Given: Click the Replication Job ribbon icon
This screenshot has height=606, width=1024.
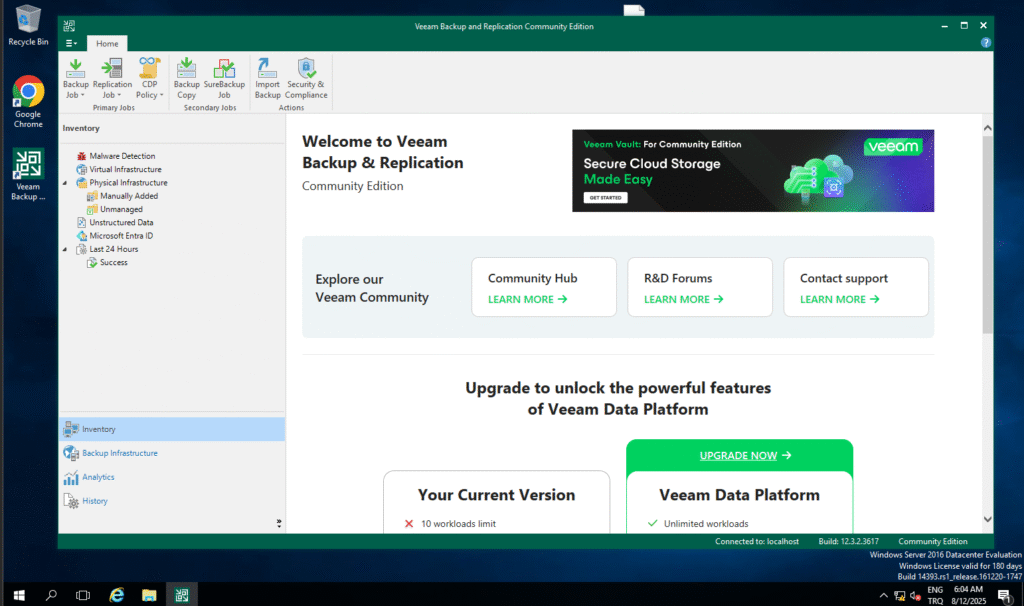Looking at the screenshot, I should pyautogui.click(x=112, y=69).
